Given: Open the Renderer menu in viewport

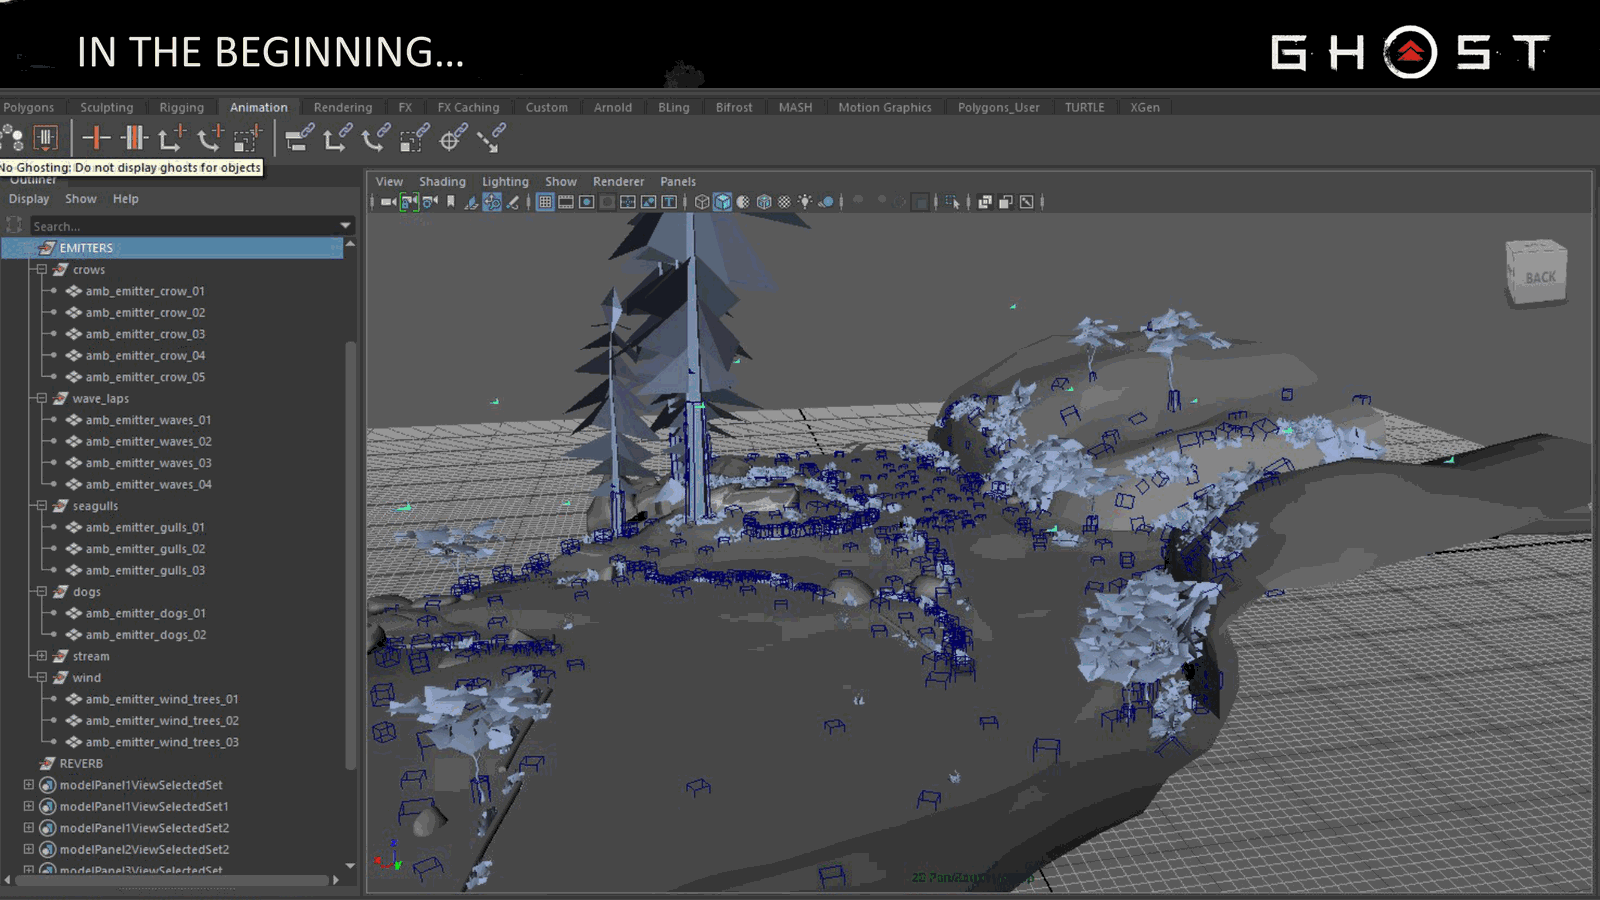Looking at the screenshot, I should pos(619,182).
